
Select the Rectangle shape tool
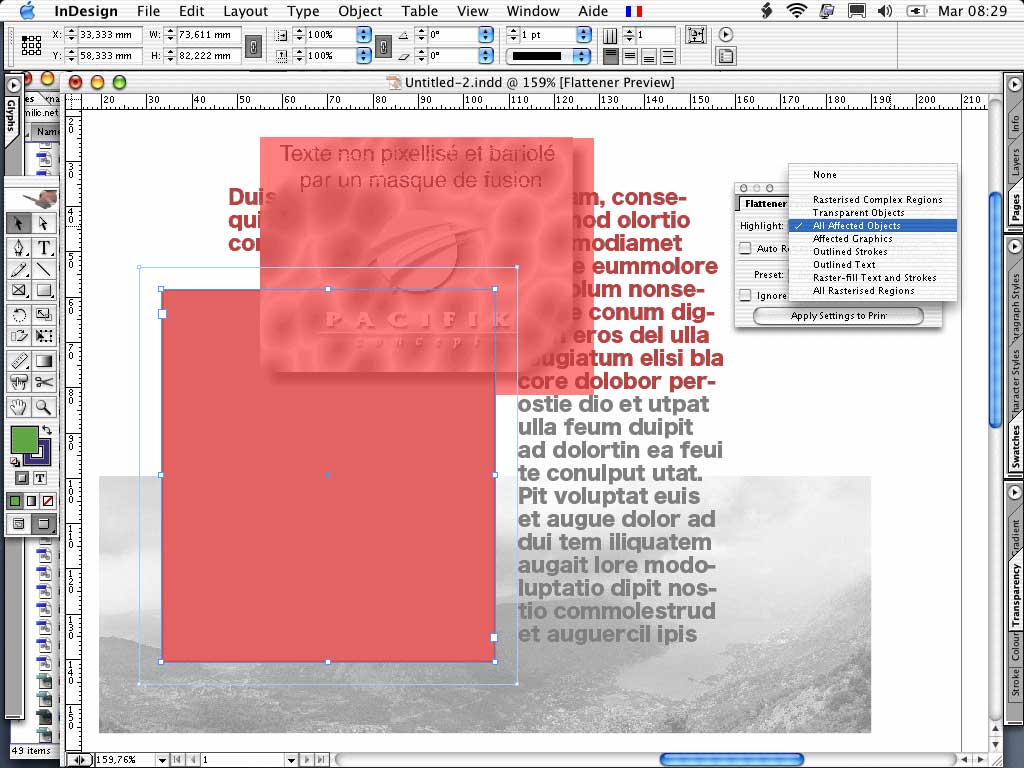point(43,291)
